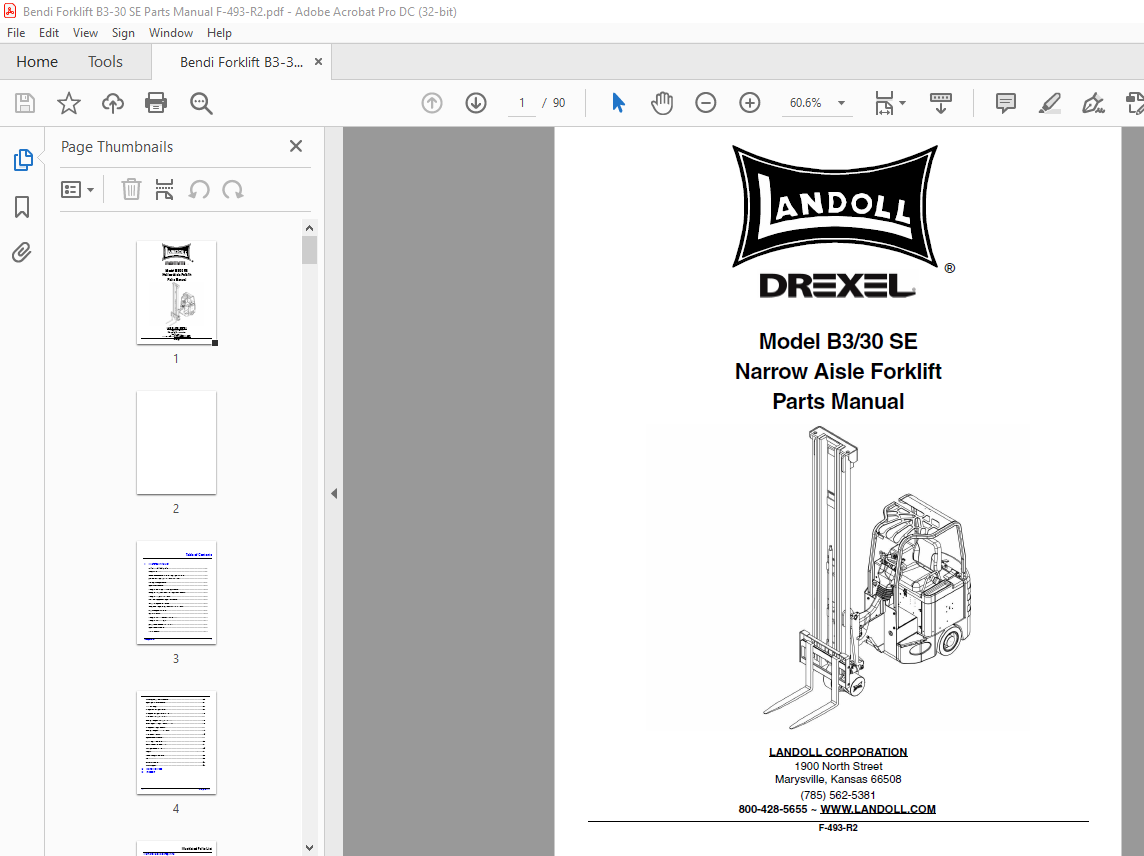Open the thumbnails options dropdown menu
This screenshot has width=1144, height=856.
tap(77, 190)
